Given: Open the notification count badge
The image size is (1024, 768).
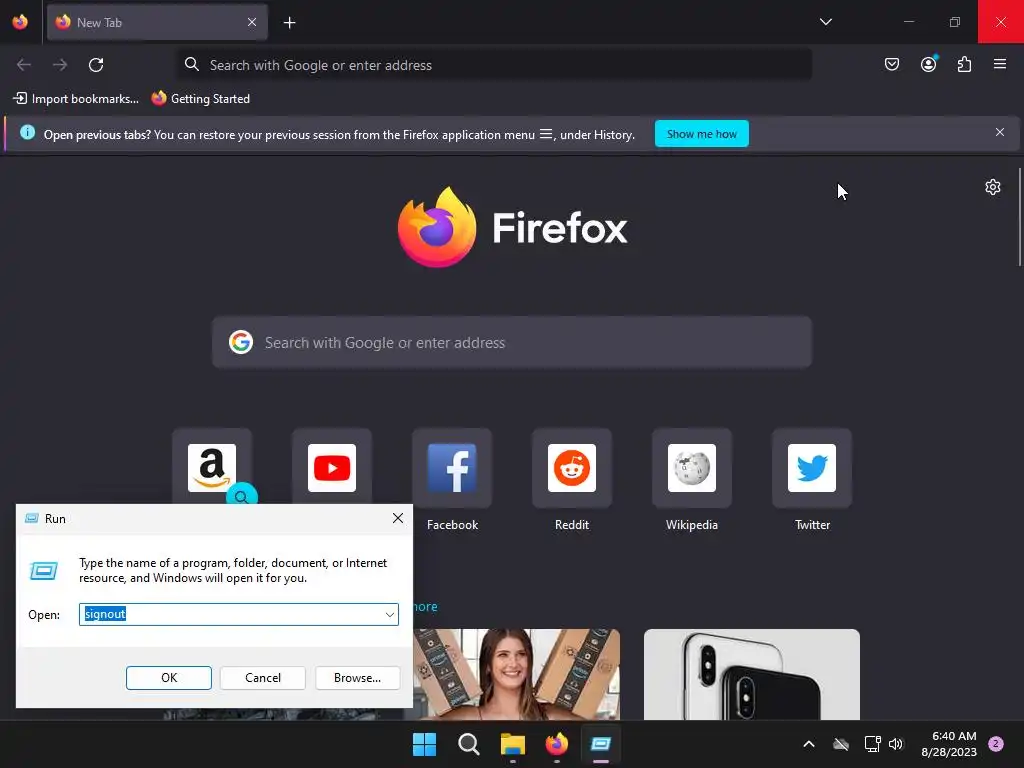Looking at the screenshot, I should click(x=996, y=744).
